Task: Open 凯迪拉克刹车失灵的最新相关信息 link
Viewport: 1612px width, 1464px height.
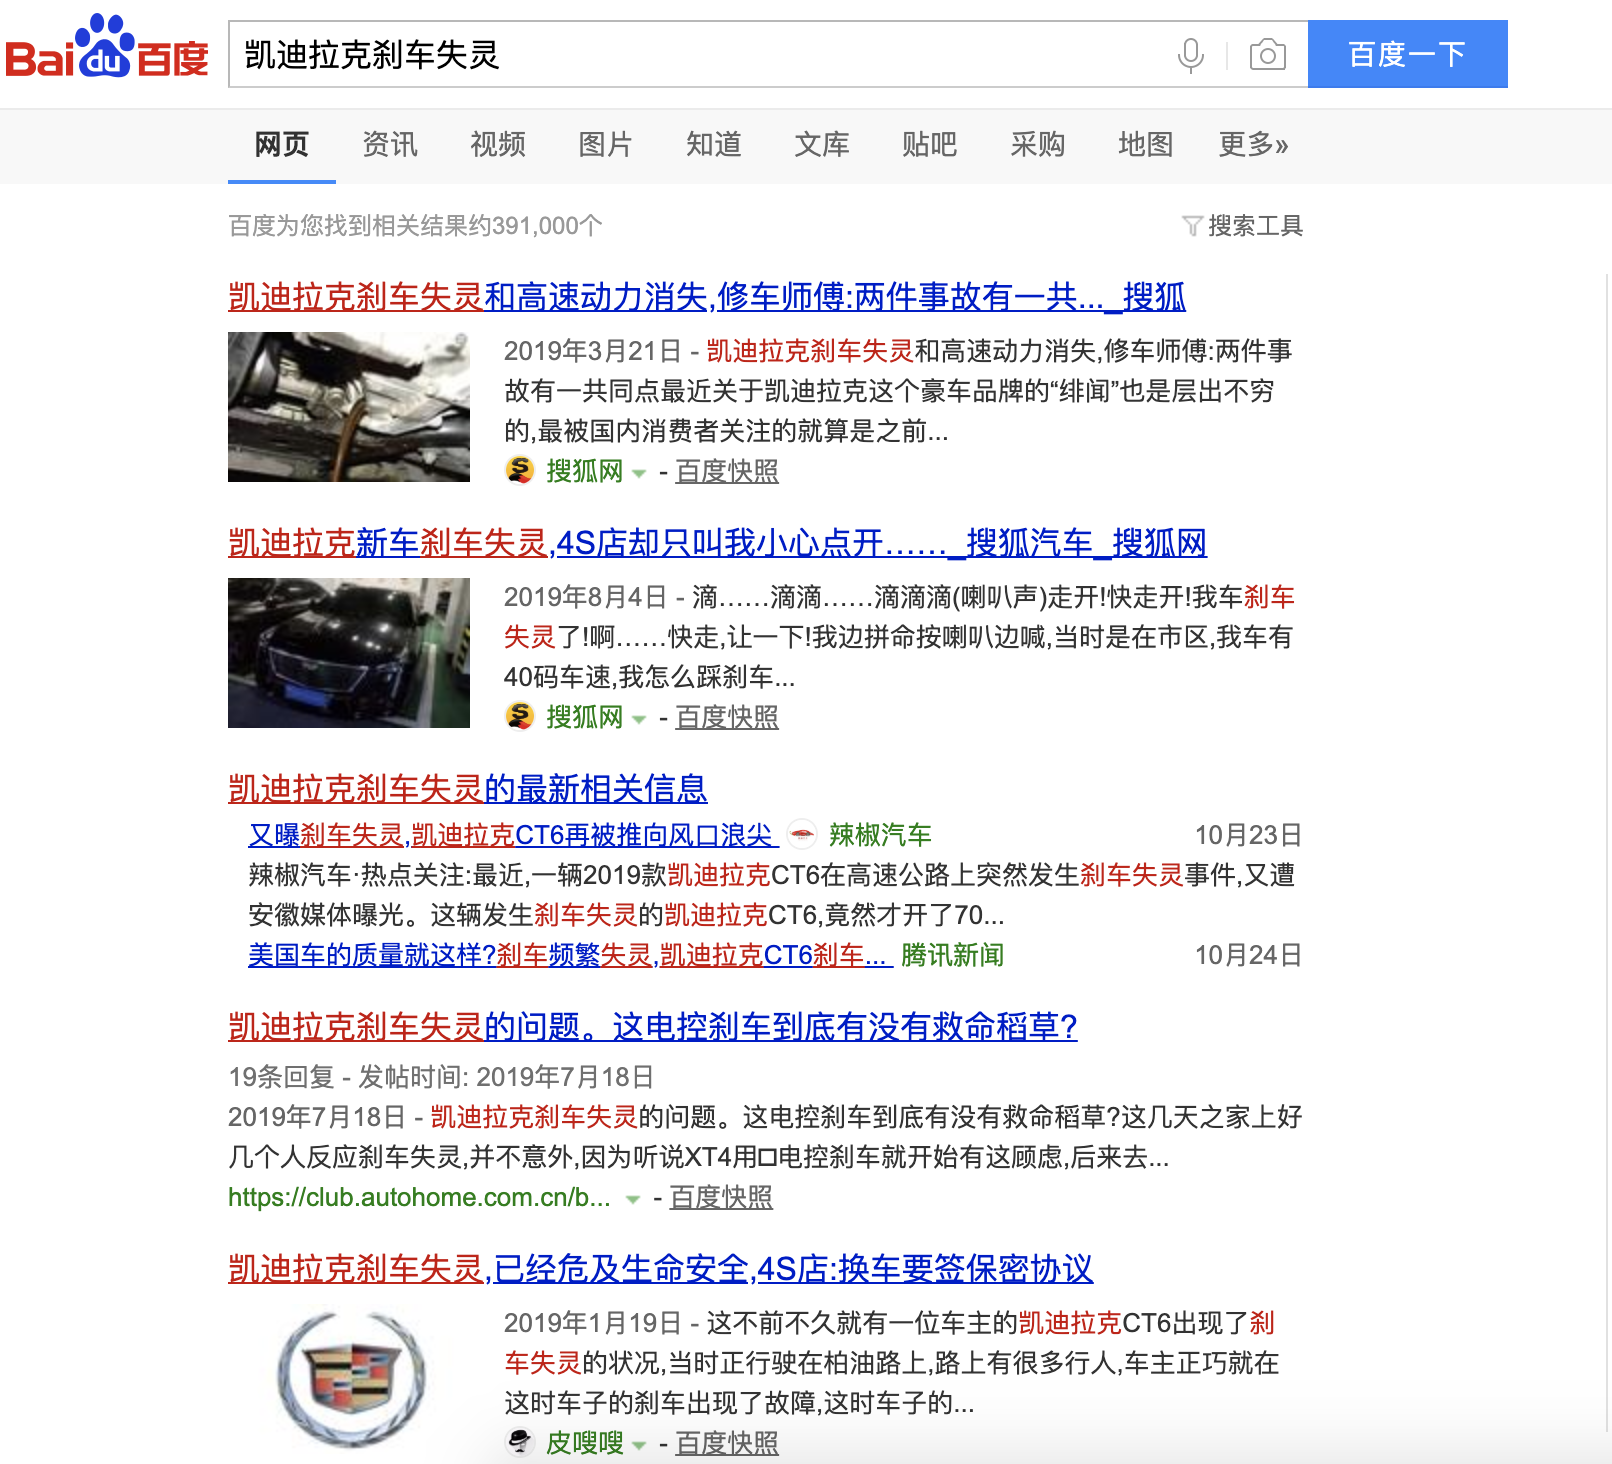Action: [x=468, y=789]
